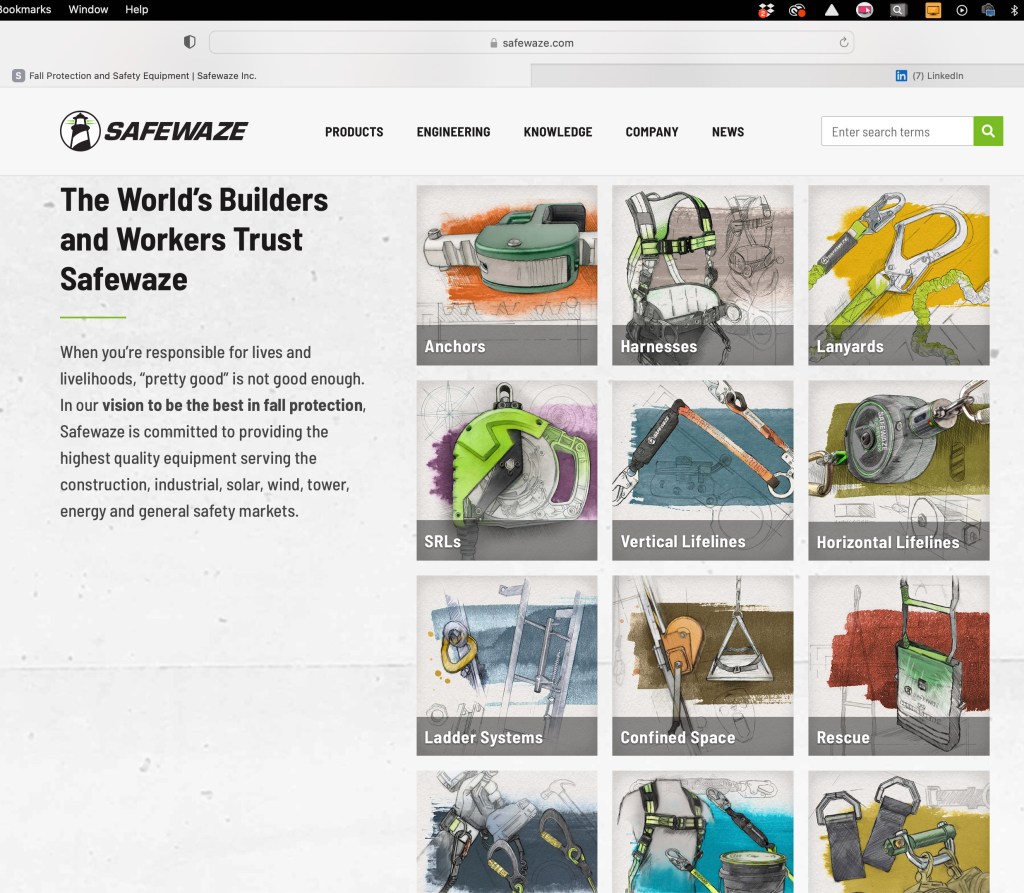Image resolution: width=1024 pixels, height=893 pixels.
Task: Open the Dropbox menu bar icon
Action: click(765, 10)
